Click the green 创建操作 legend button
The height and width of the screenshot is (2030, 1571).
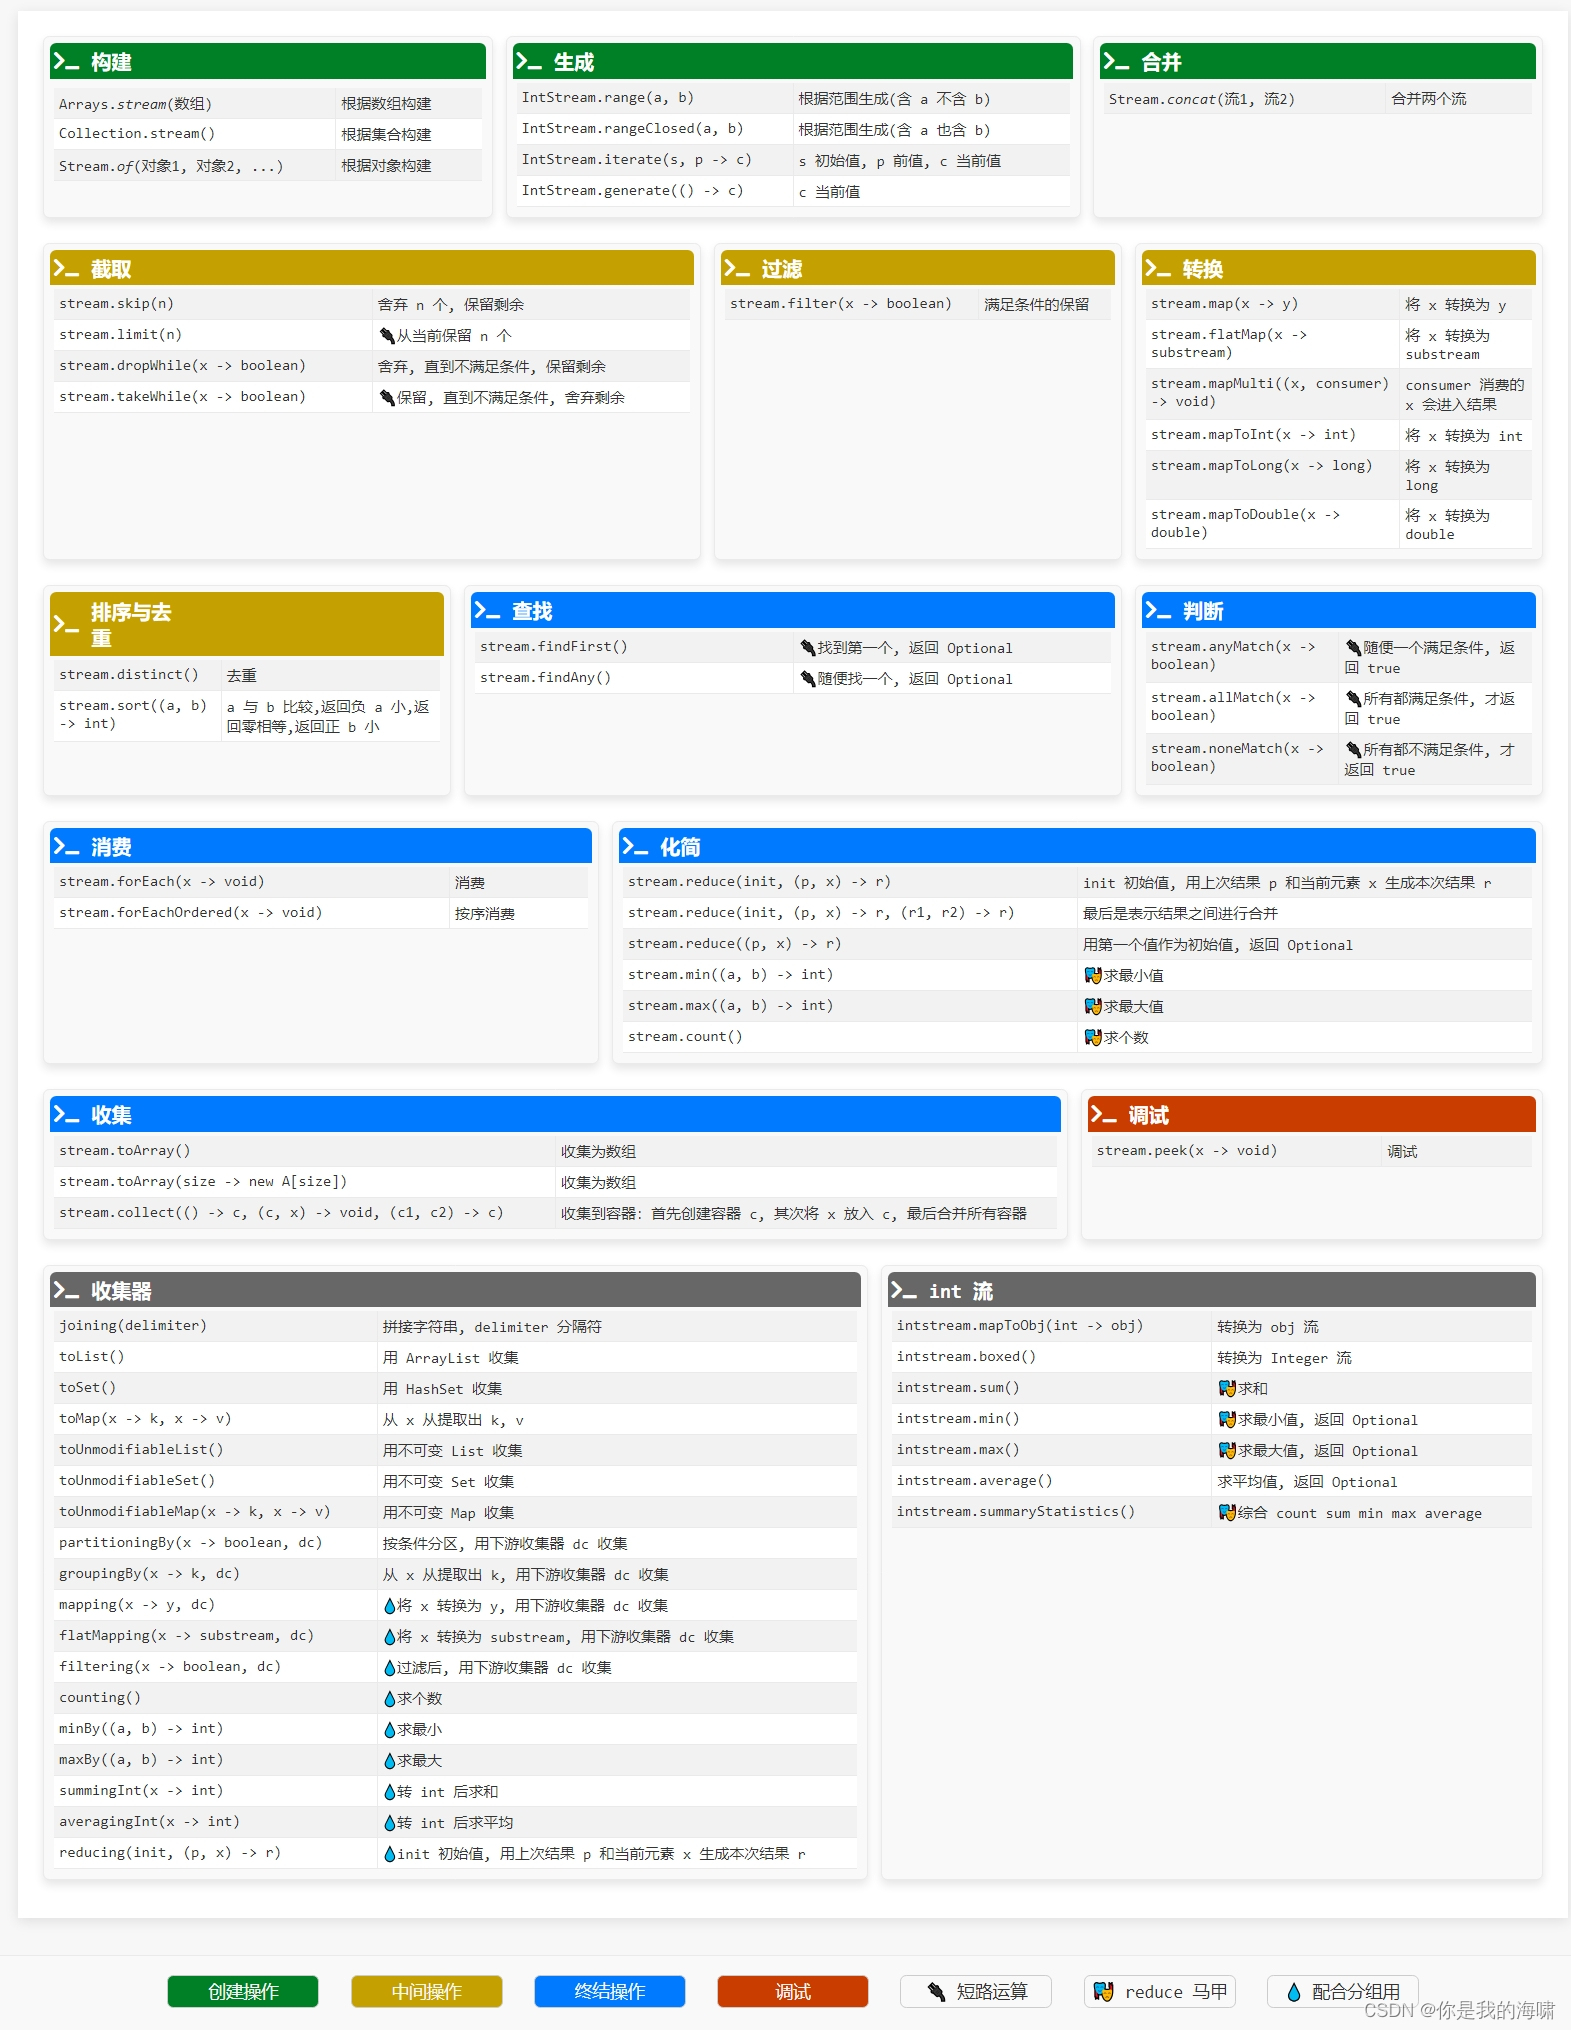243,1991
